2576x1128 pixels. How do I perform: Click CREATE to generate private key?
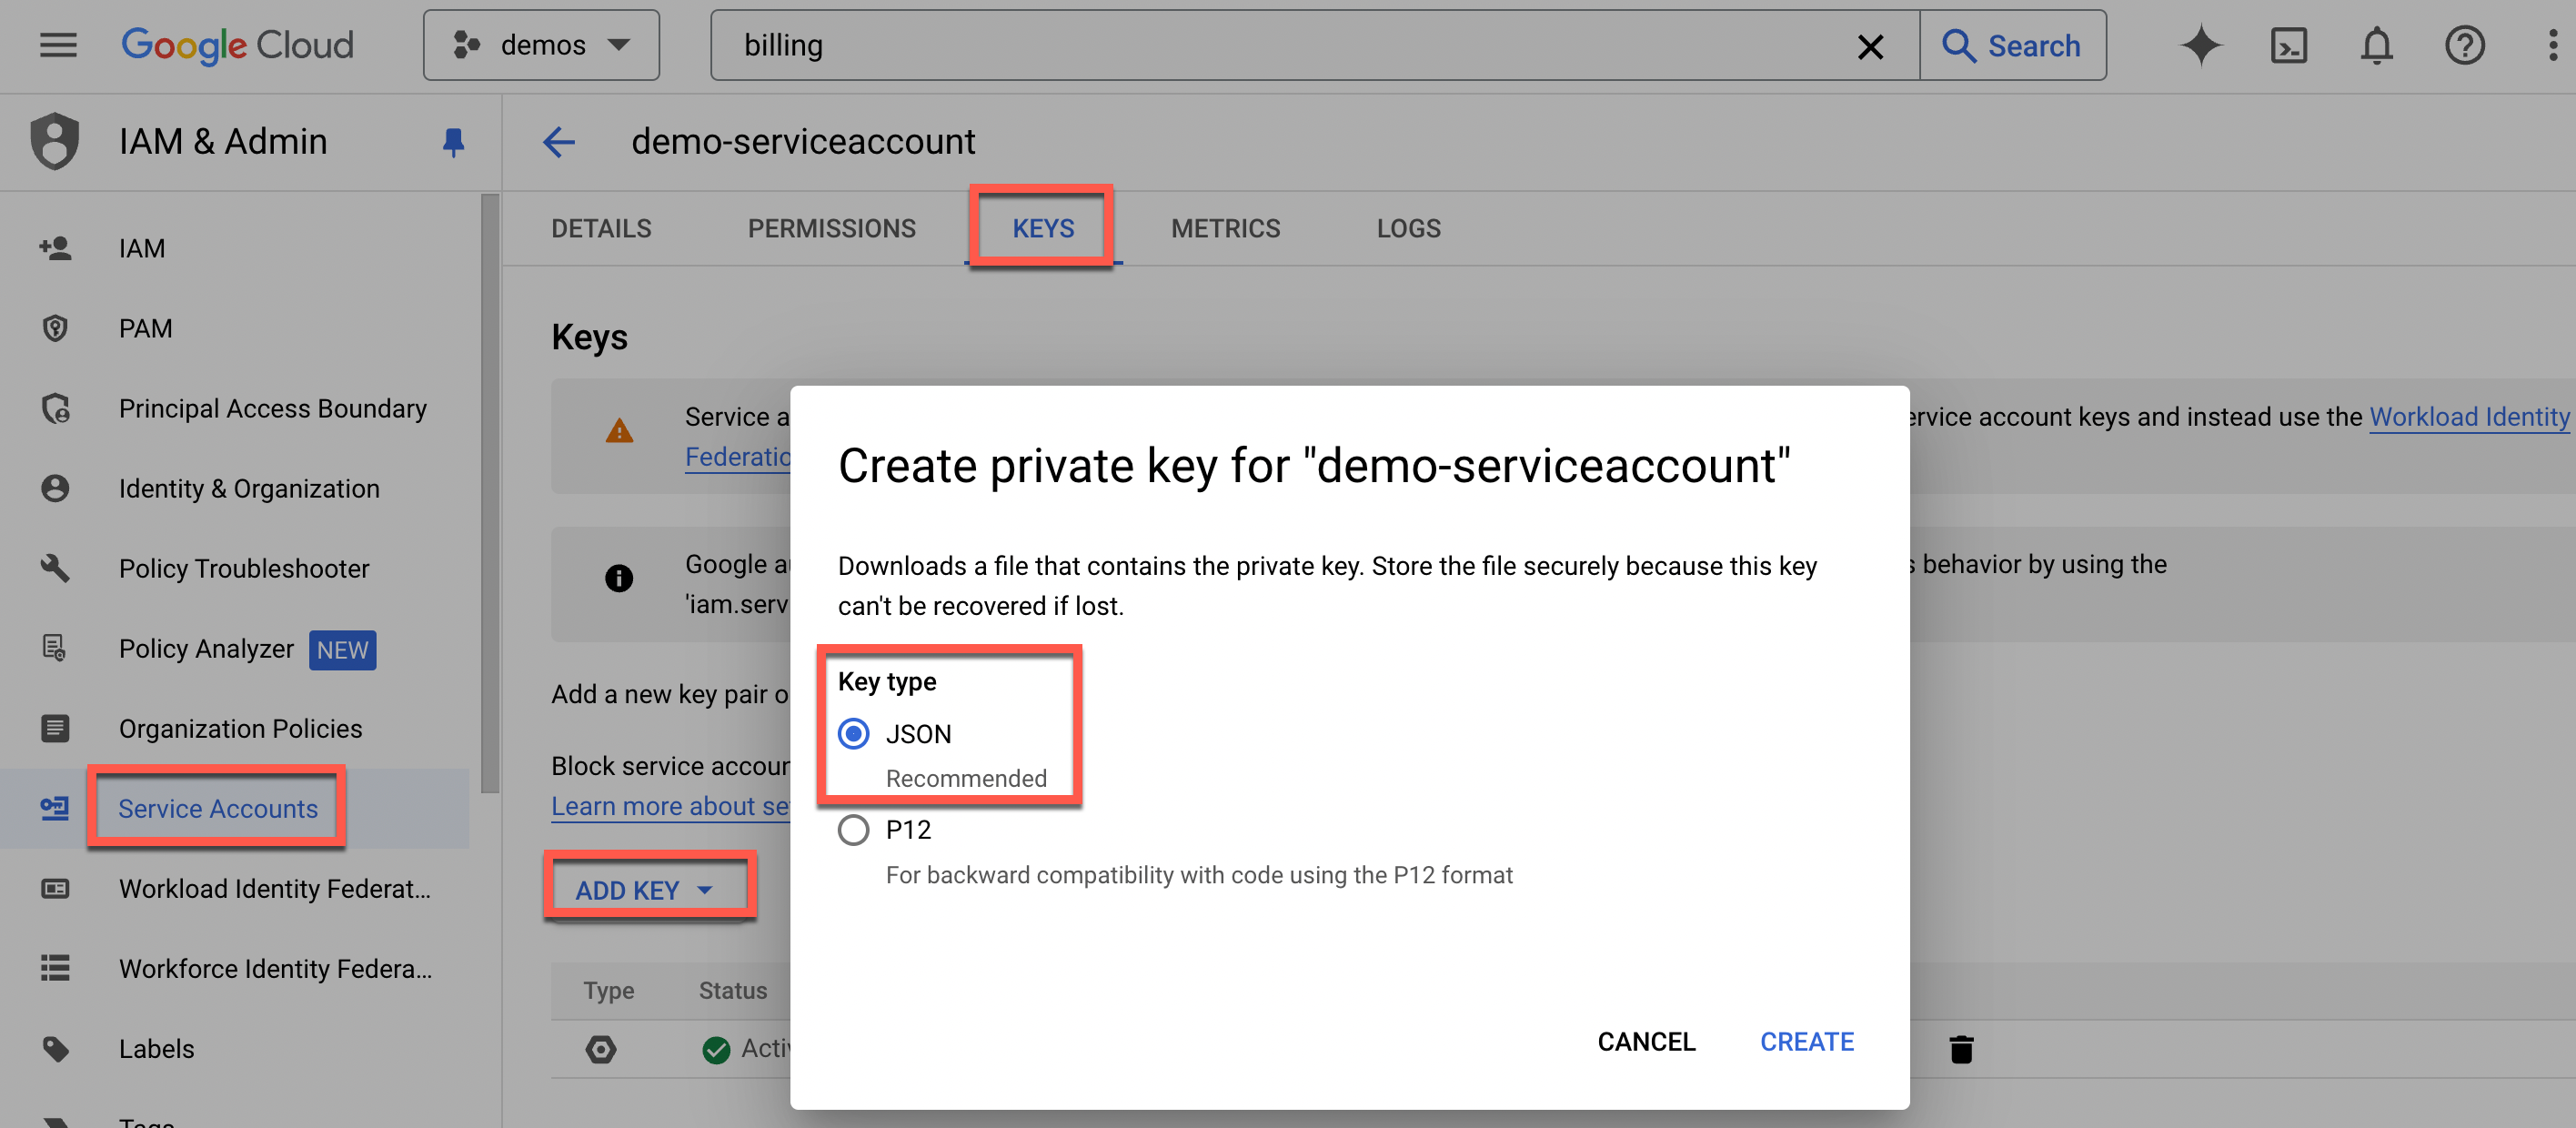tap(1806, 1041)
